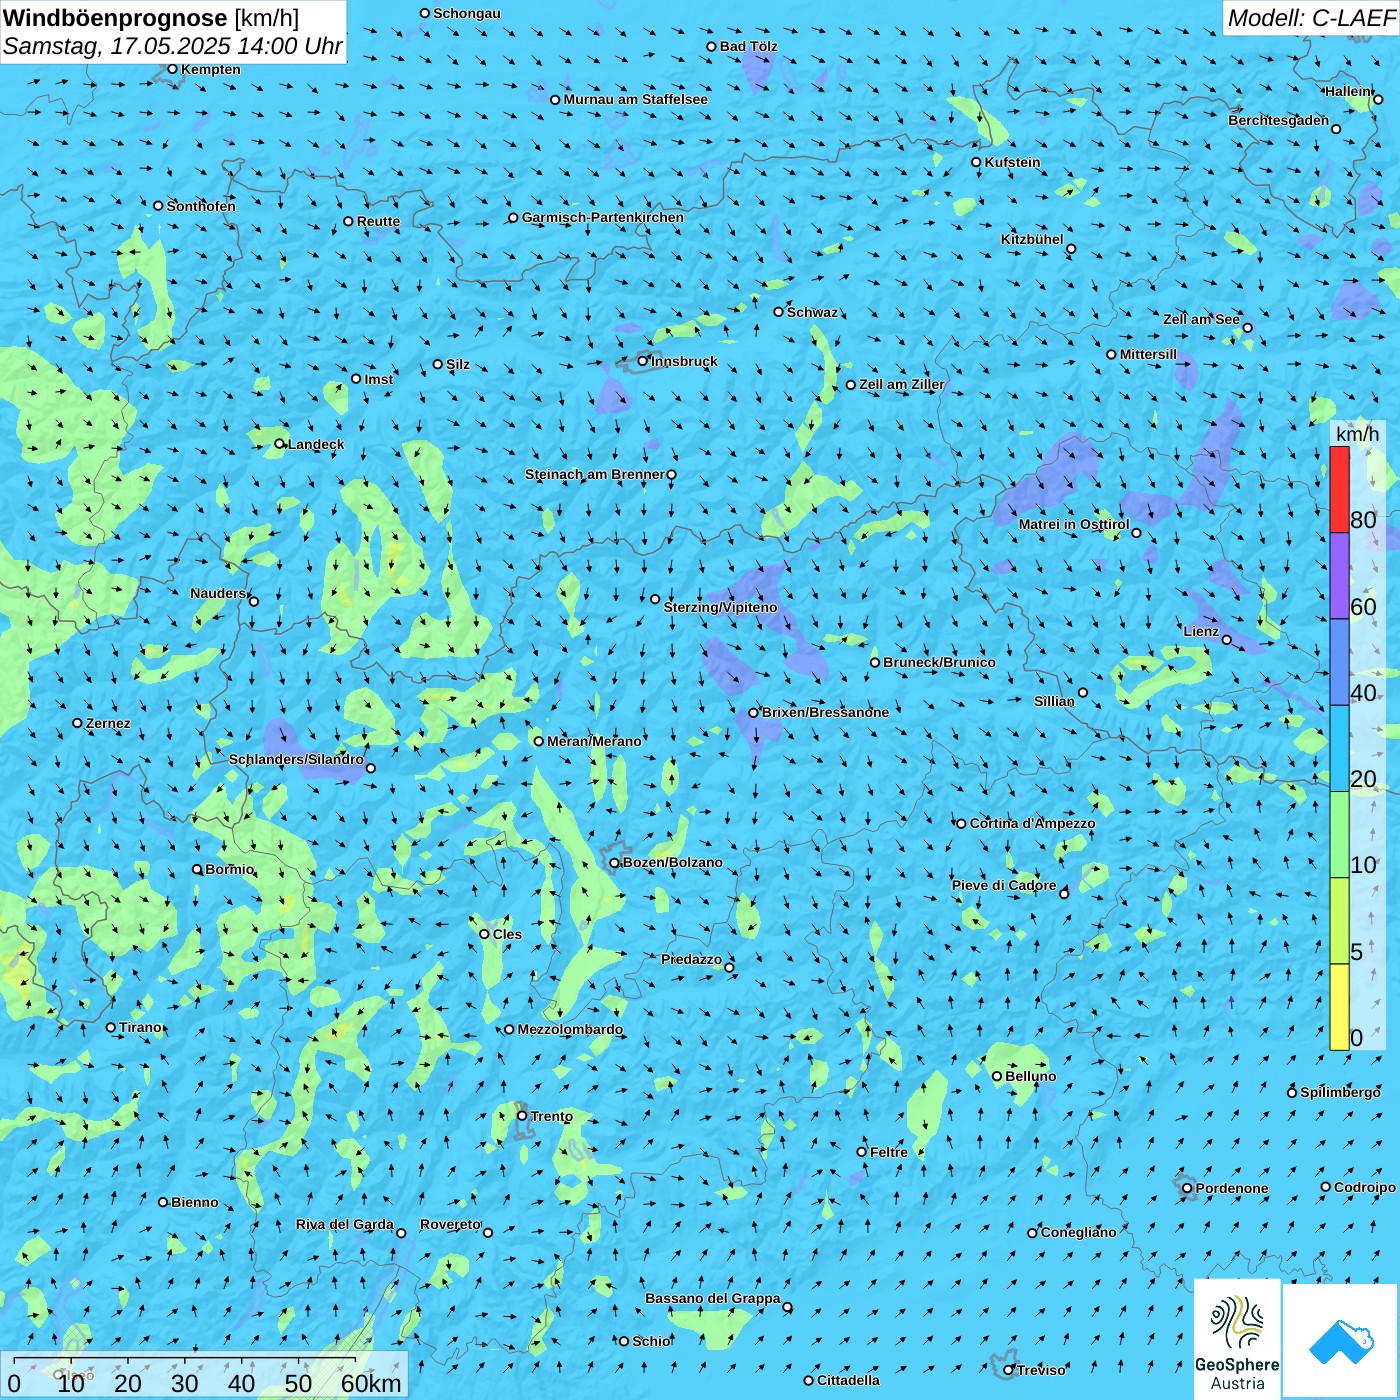The height and width of the screenshot is (1400, 1400).
Task: Click the Brixen/Bressanone label
Action: 825,712
